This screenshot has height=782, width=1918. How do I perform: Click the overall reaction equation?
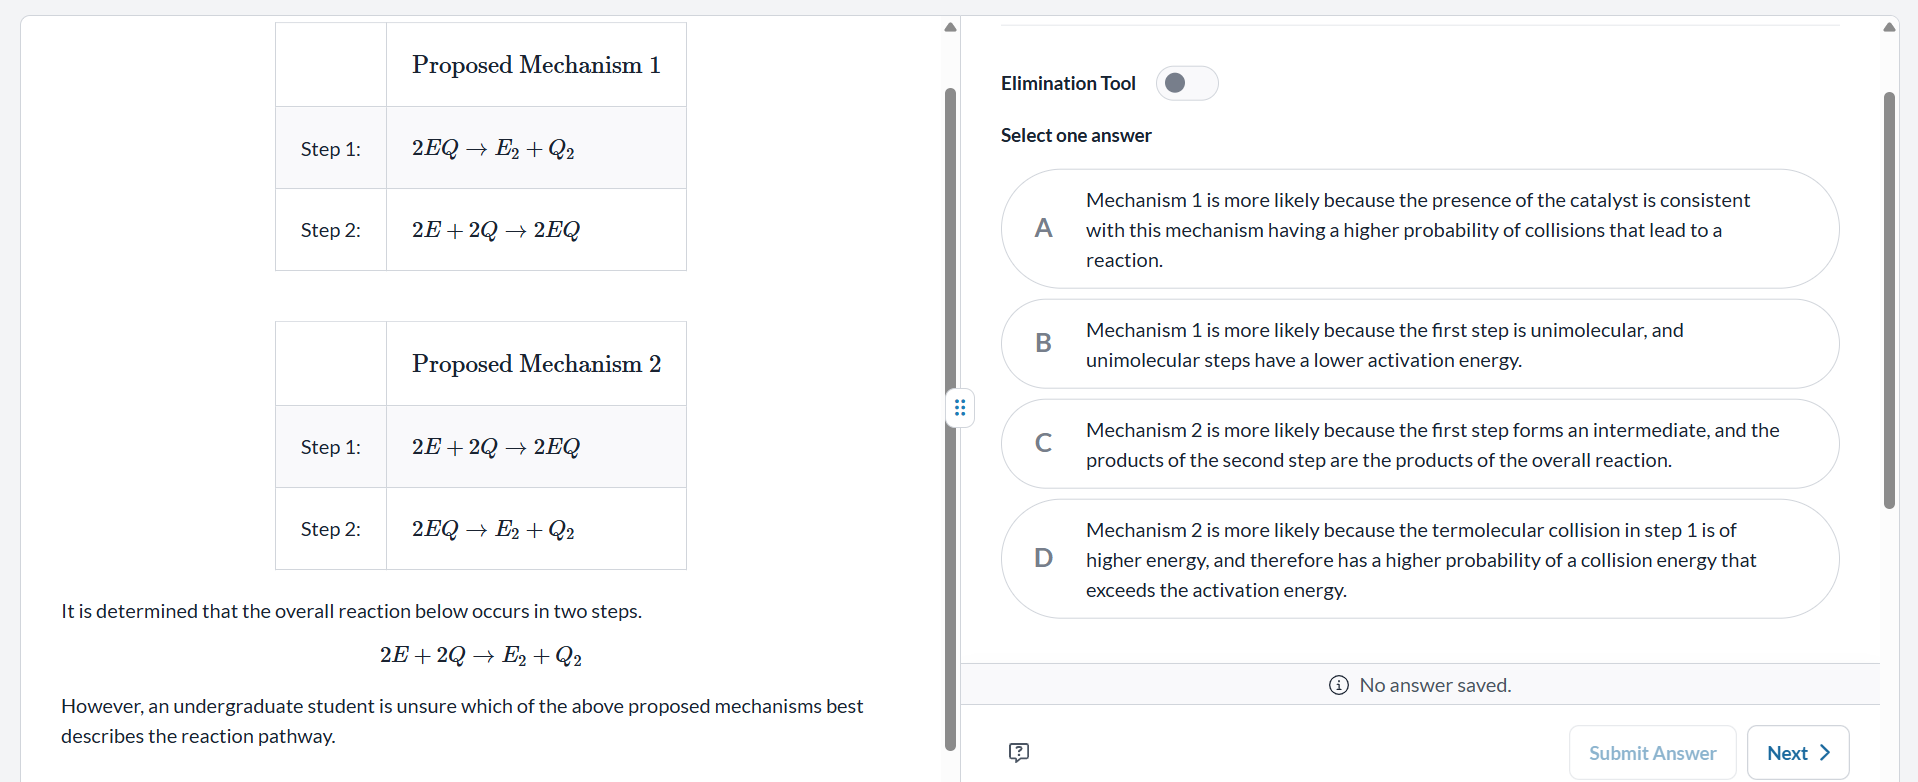coord(481,656)
